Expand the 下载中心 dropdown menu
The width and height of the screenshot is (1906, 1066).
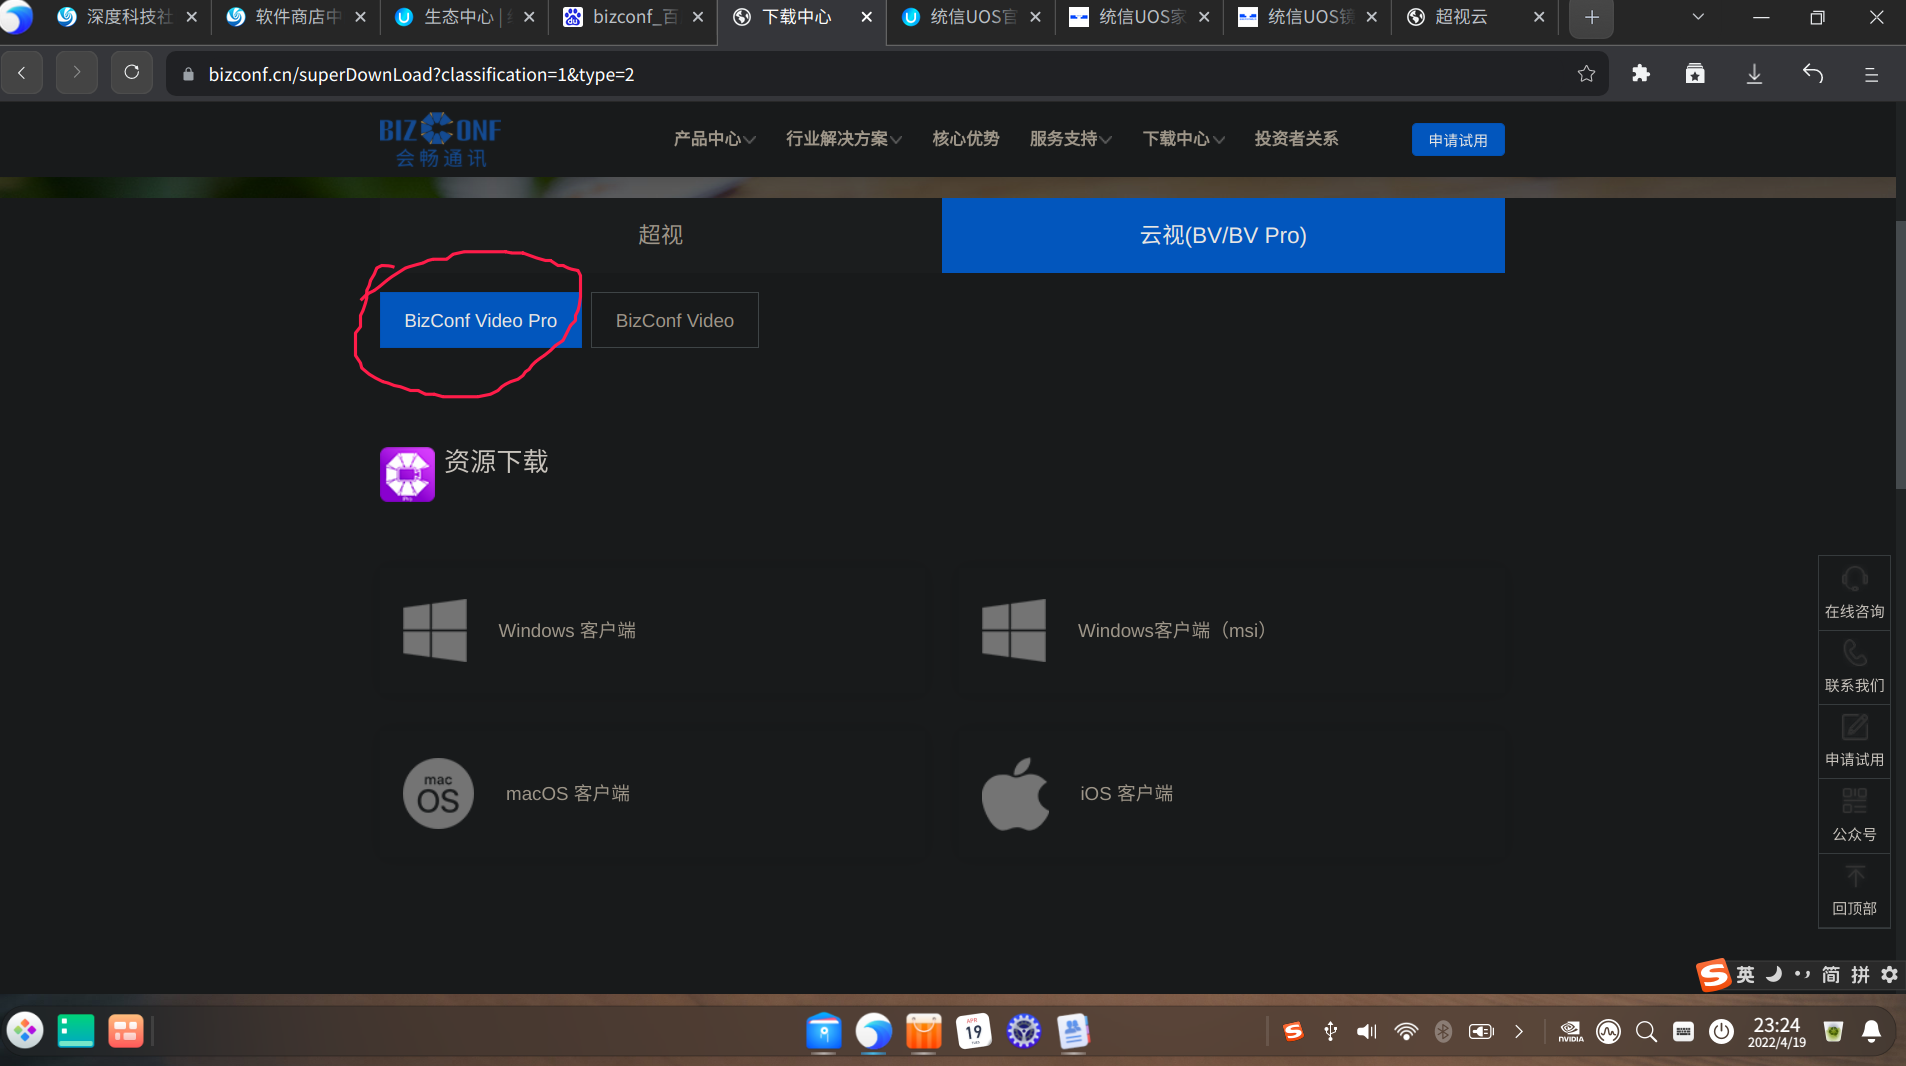click(1180, 139)
